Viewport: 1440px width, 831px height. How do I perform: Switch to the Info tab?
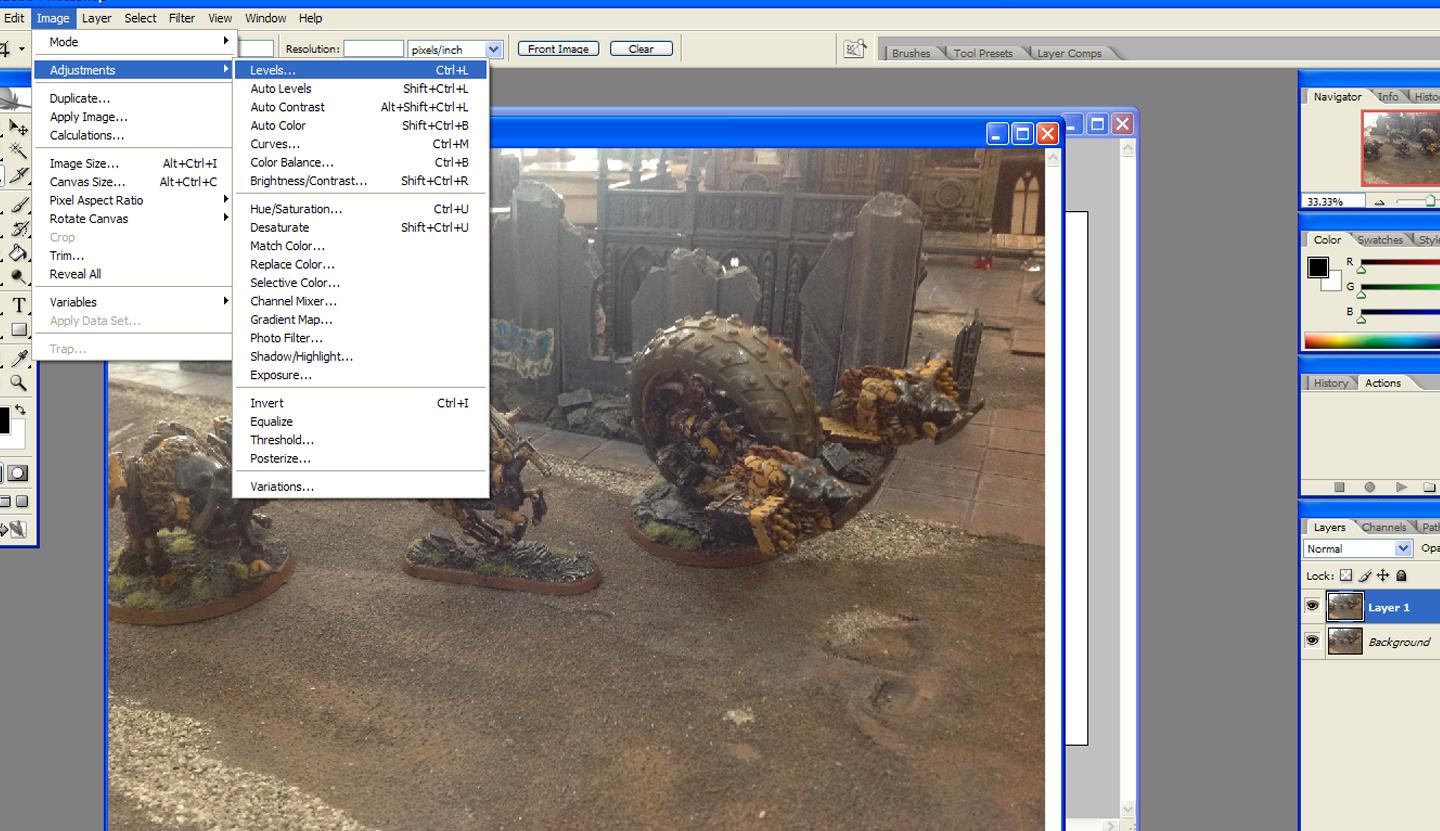pos(1388,97)
